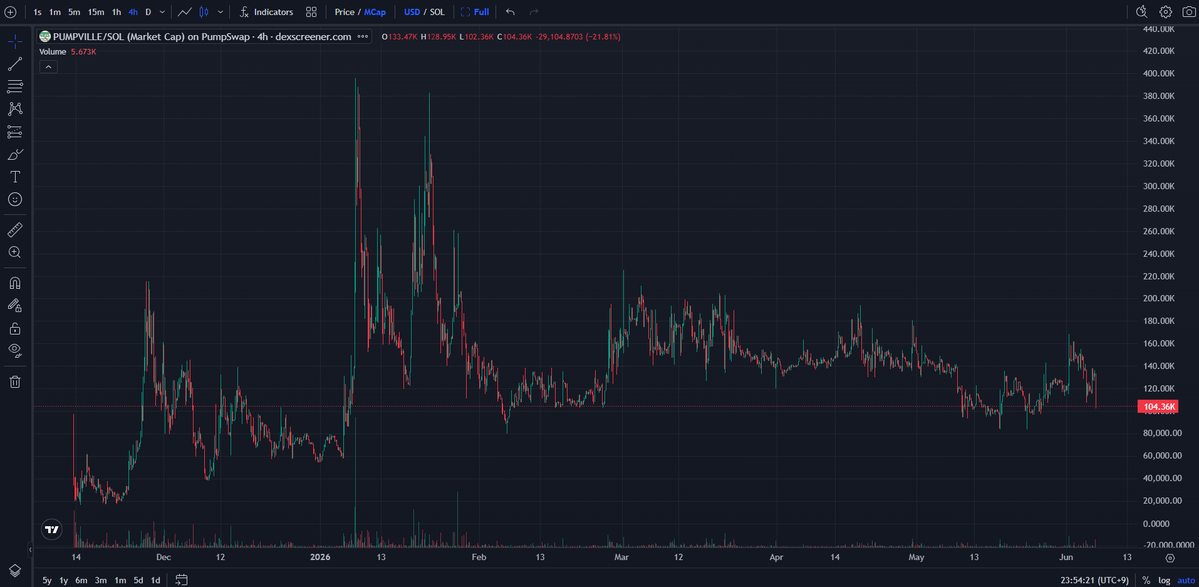Open the emoji icons tool

point(15,199)
